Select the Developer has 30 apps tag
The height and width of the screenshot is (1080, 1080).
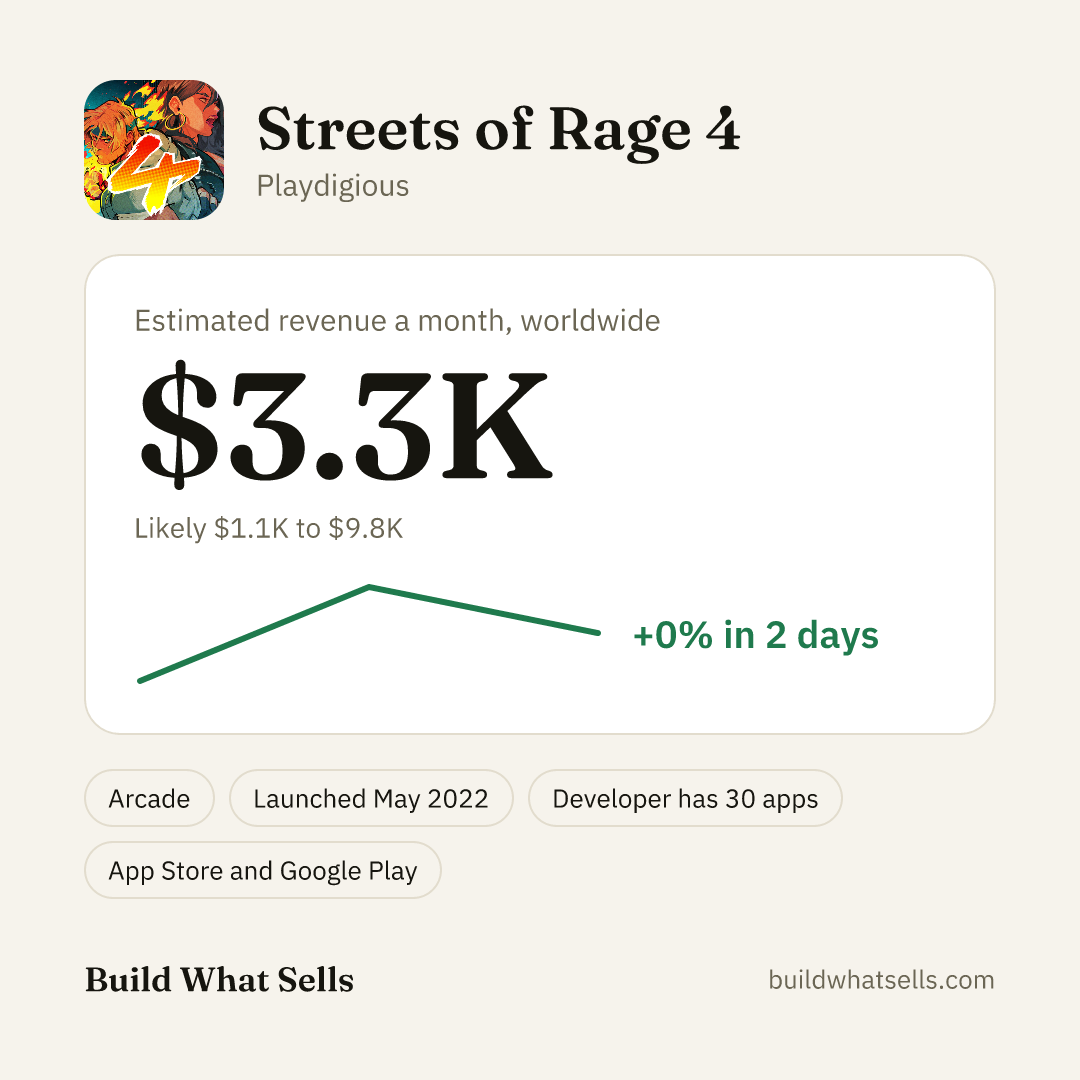tap(685, 798)
